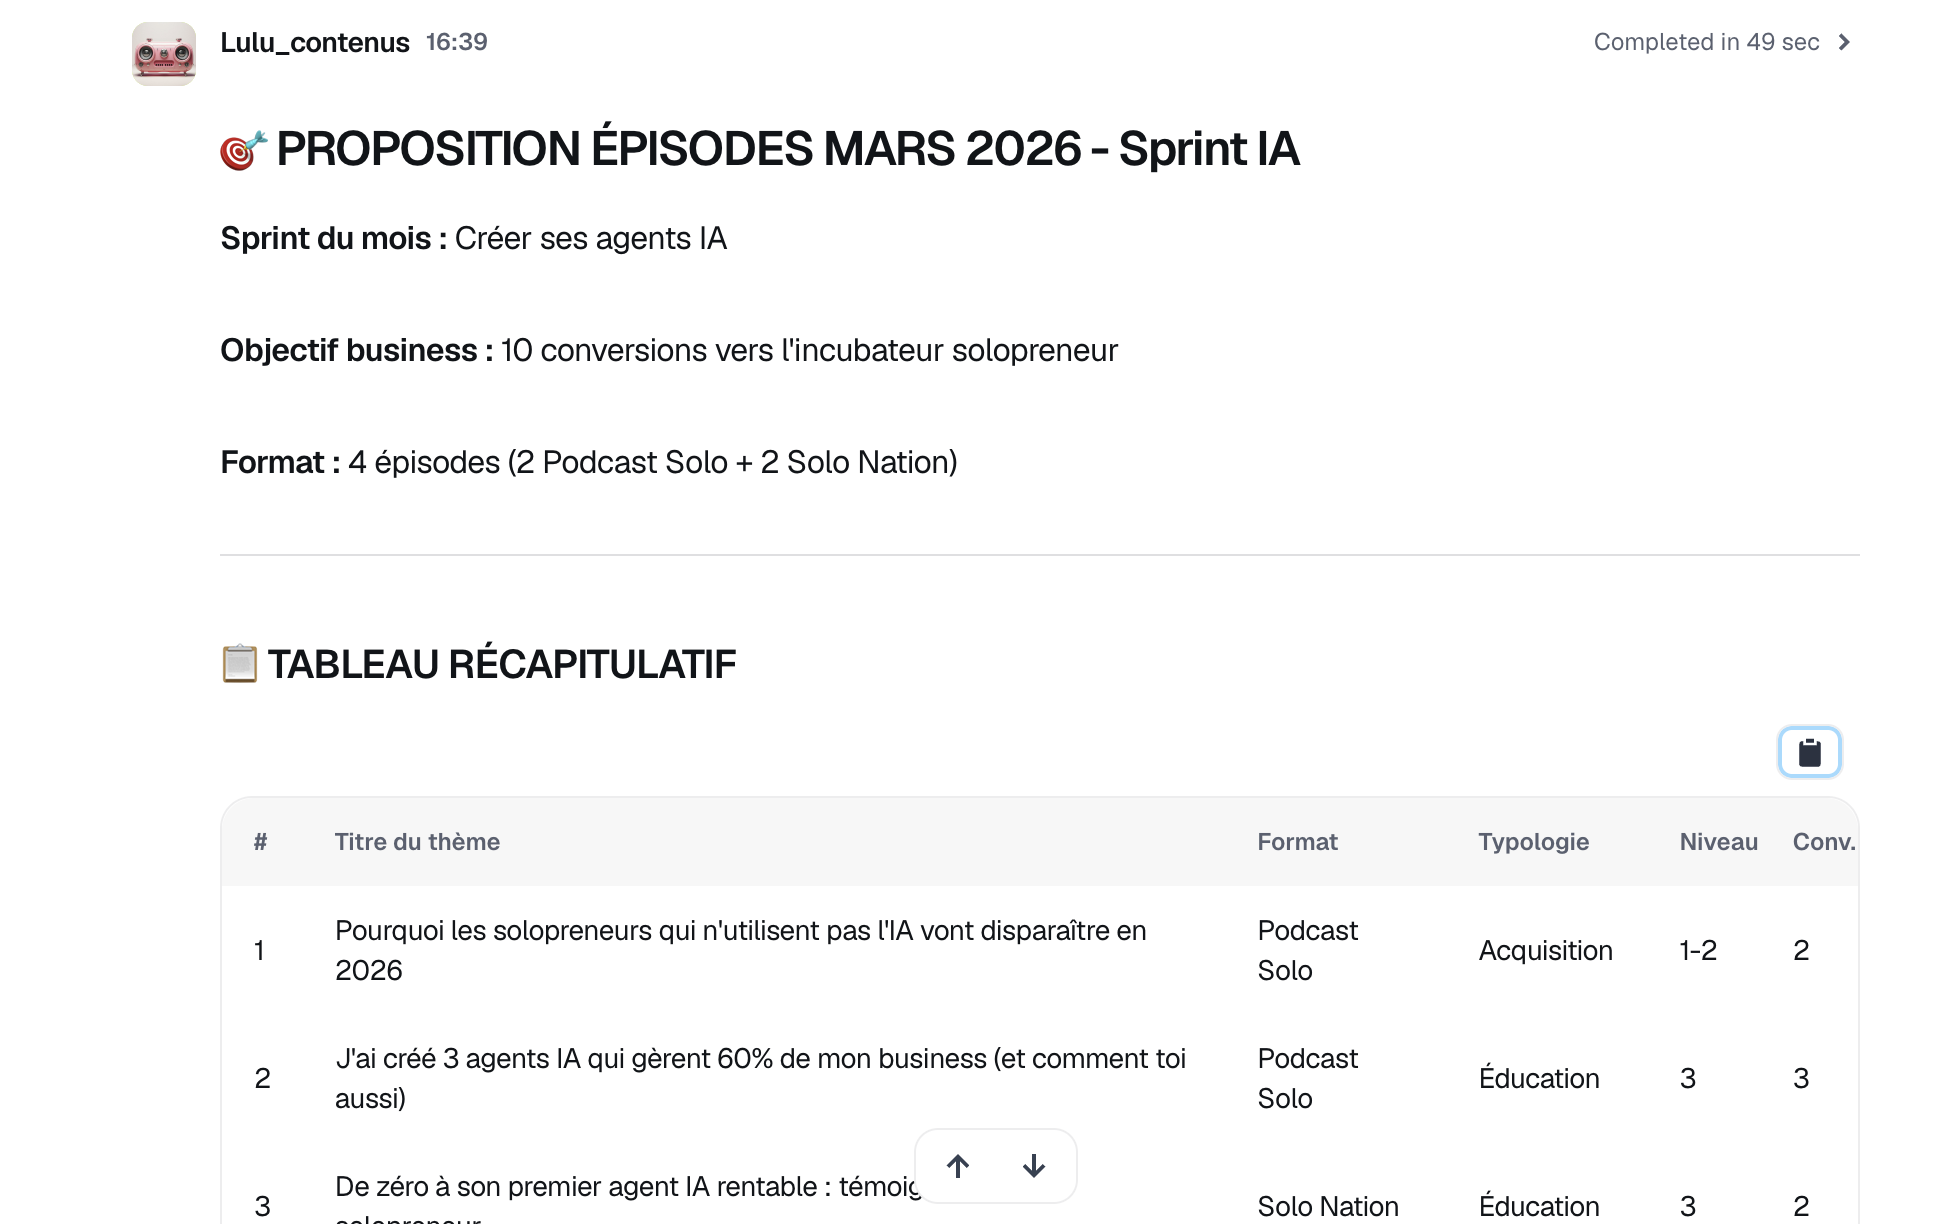Screen dimensions: 1934x1224
Task: Select the Titre du thème column header
Action: click(417, 842)
